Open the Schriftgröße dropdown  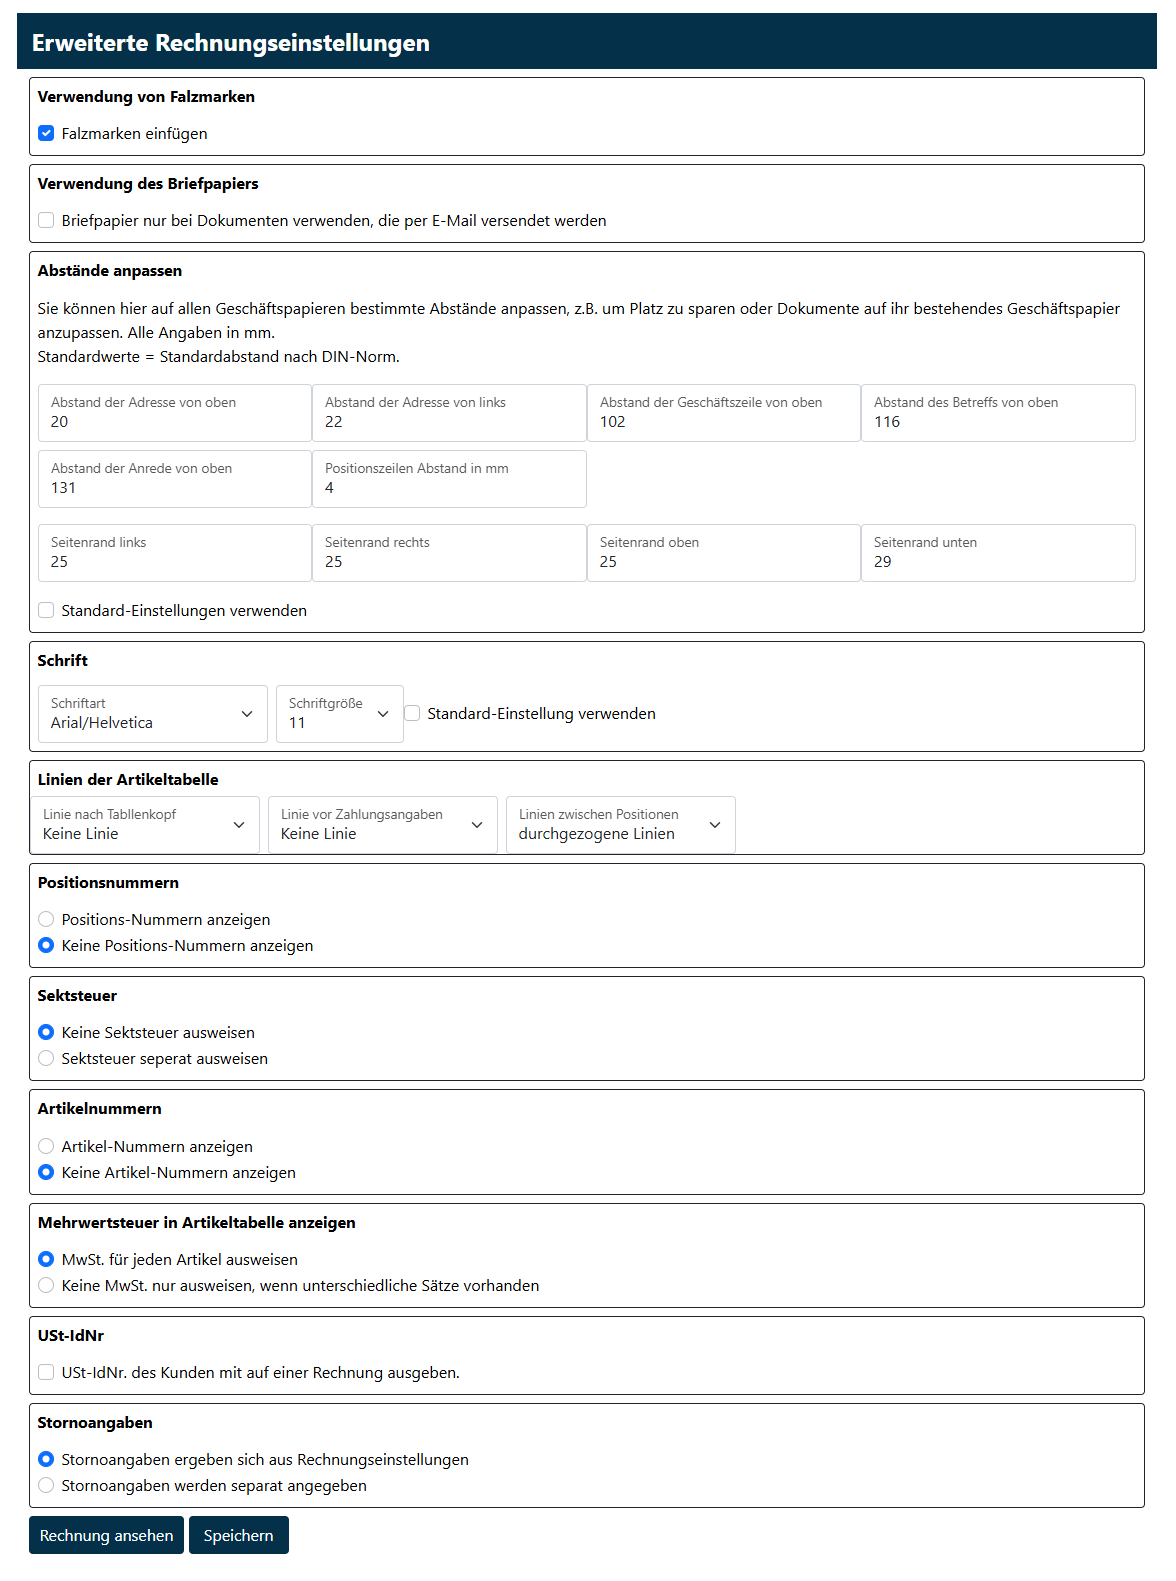339,714
